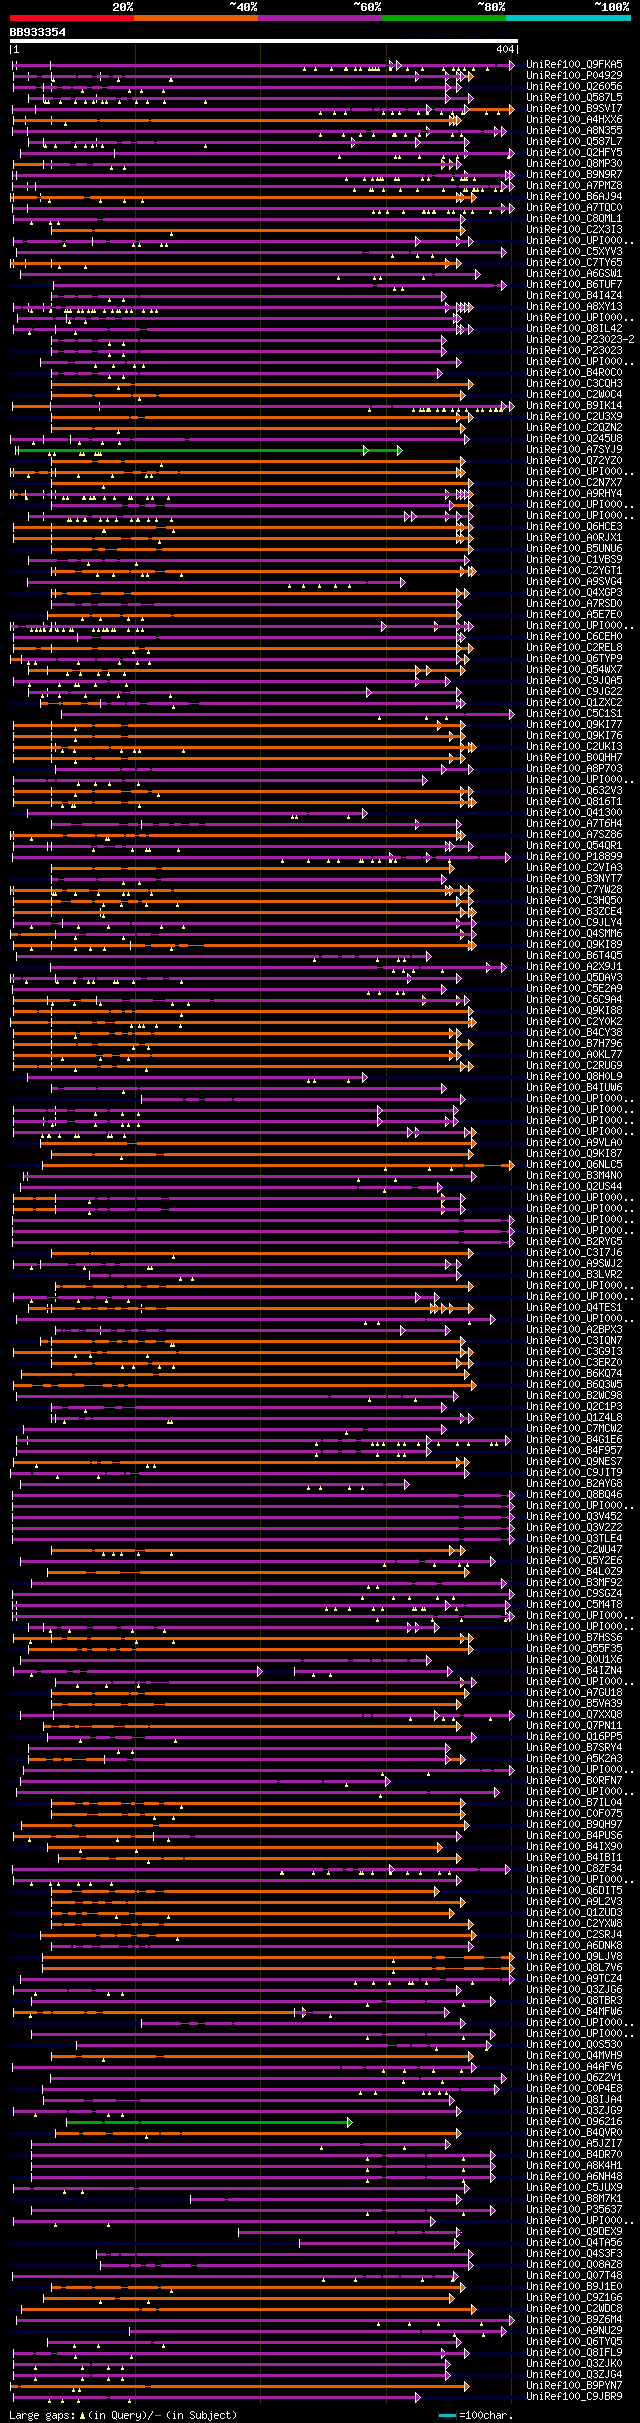Click the UniRef100_P18899 label

tap(574, 856)
